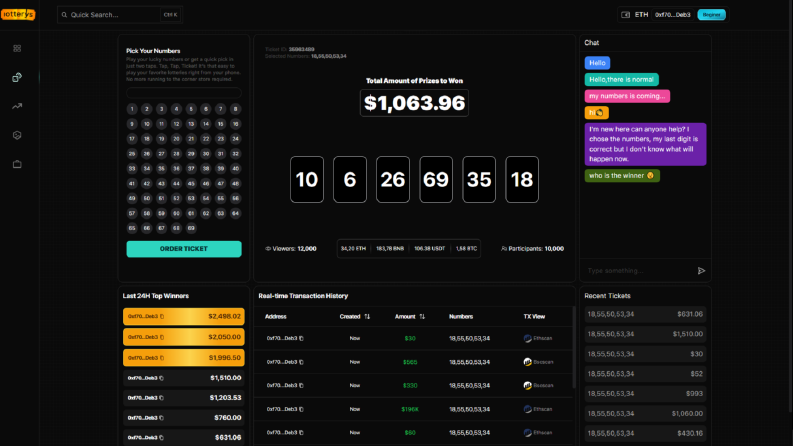Open Etherscan link for the $60 transaction
793x446 pixels.
(538, 433)
